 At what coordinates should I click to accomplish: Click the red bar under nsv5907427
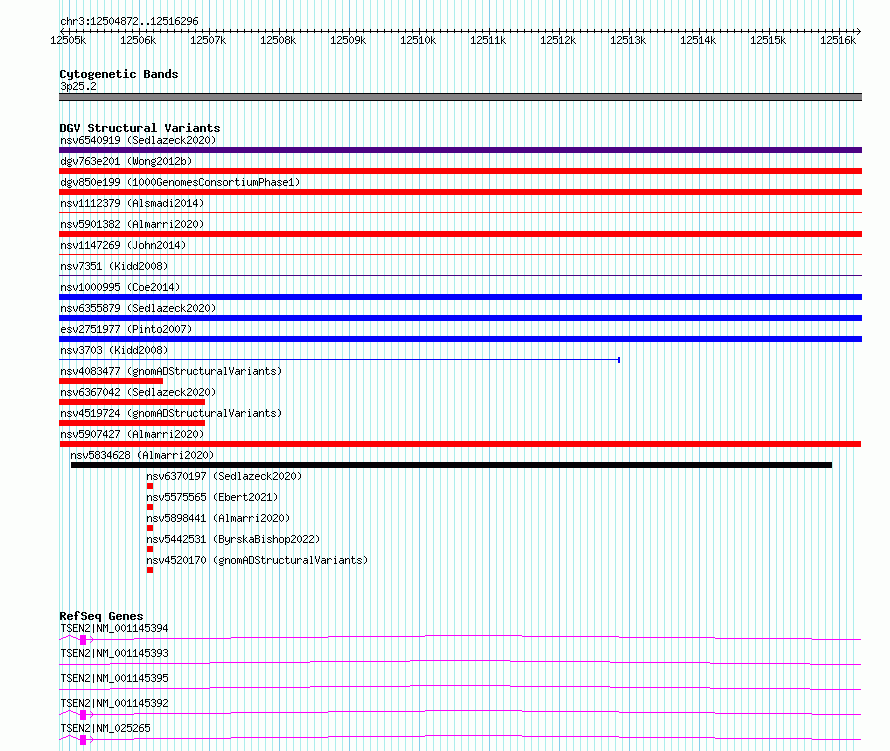[x=460, y=444]
